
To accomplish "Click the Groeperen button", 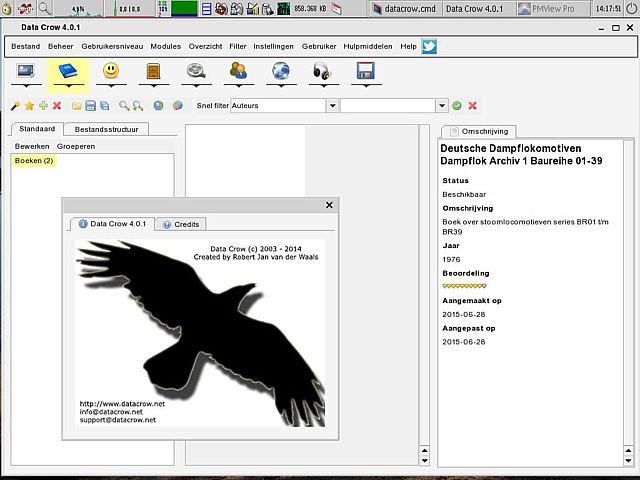I will (x=76, y=146).
